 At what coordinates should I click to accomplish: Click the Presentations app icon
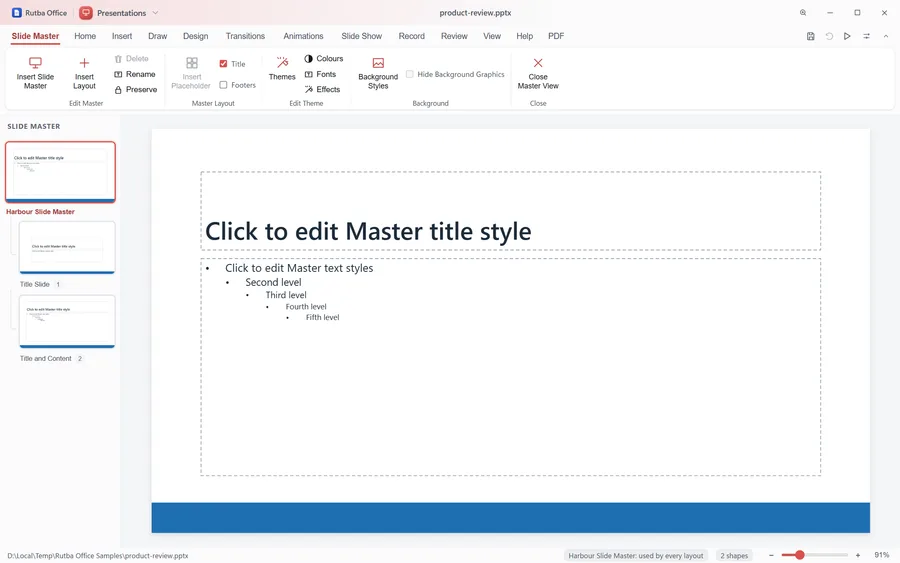coord(86,13)
